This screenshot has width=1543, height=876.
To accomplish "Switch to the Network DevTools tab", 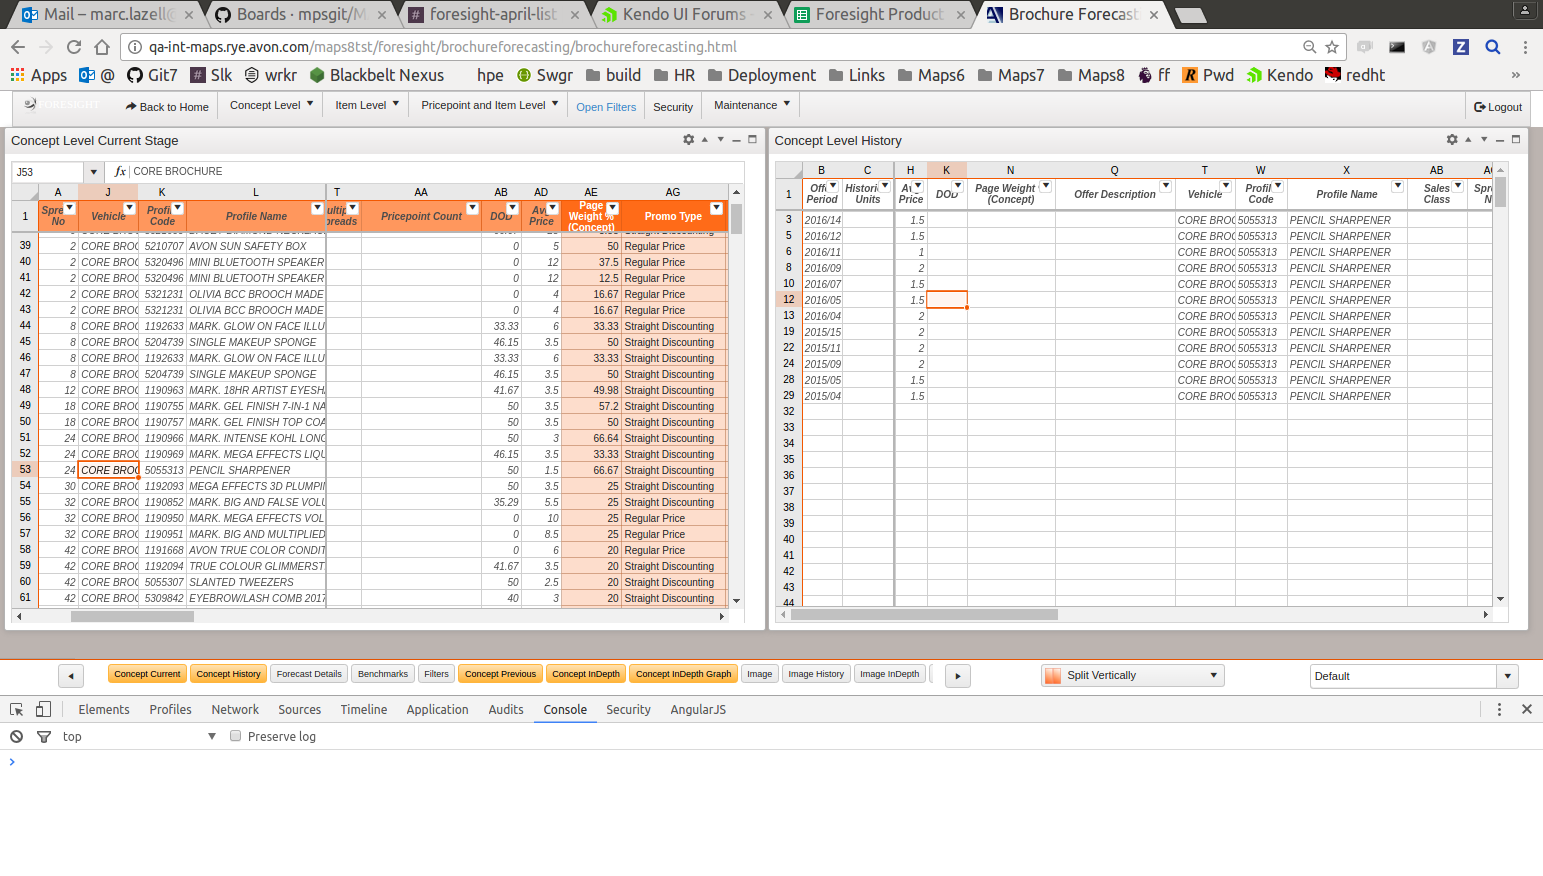I will pyautogui.click(x=235, y=709).
